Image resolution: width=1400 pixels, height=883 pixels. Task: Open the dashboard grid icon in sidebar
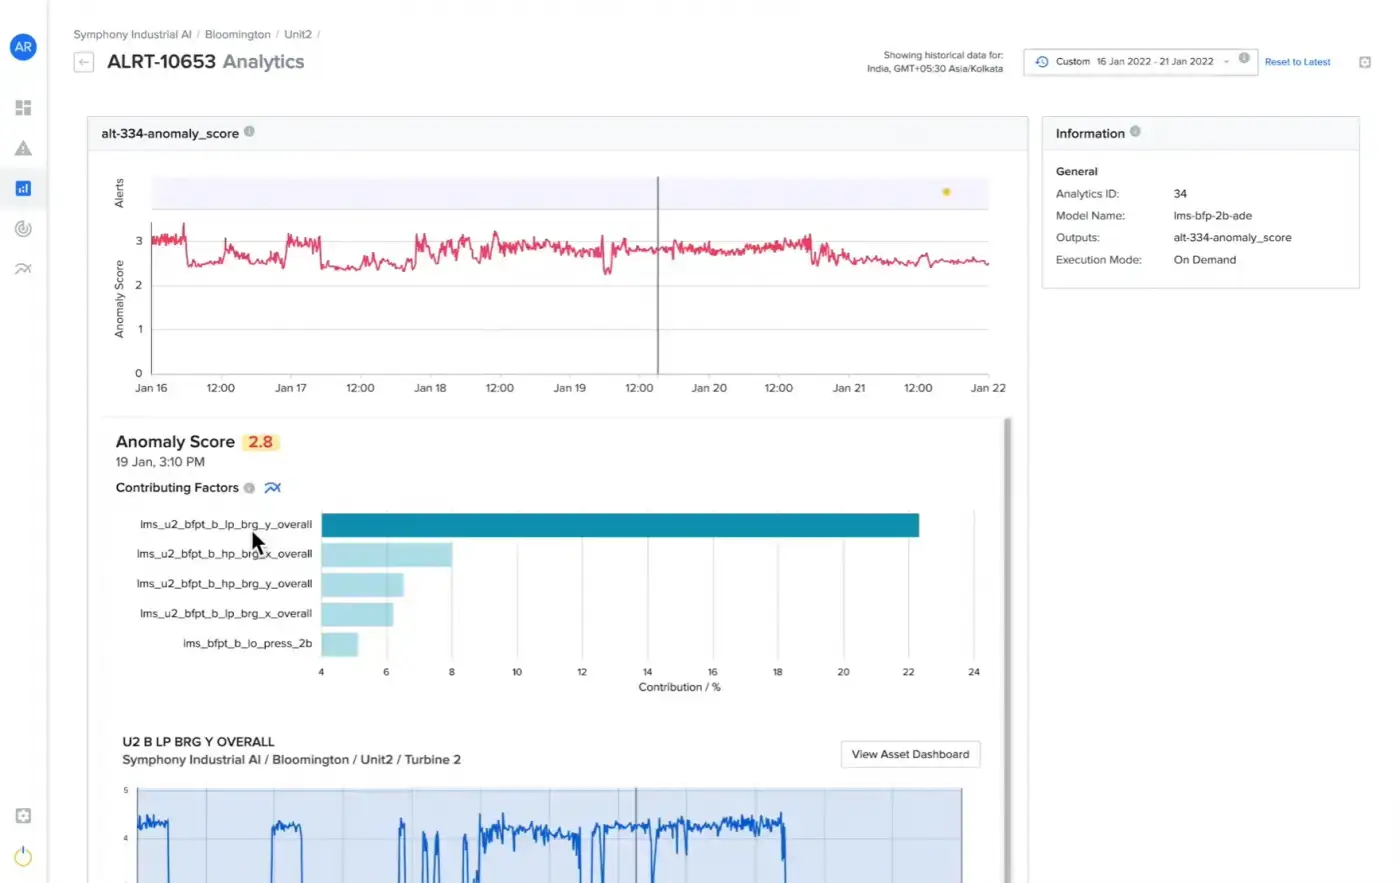(23, 108)
